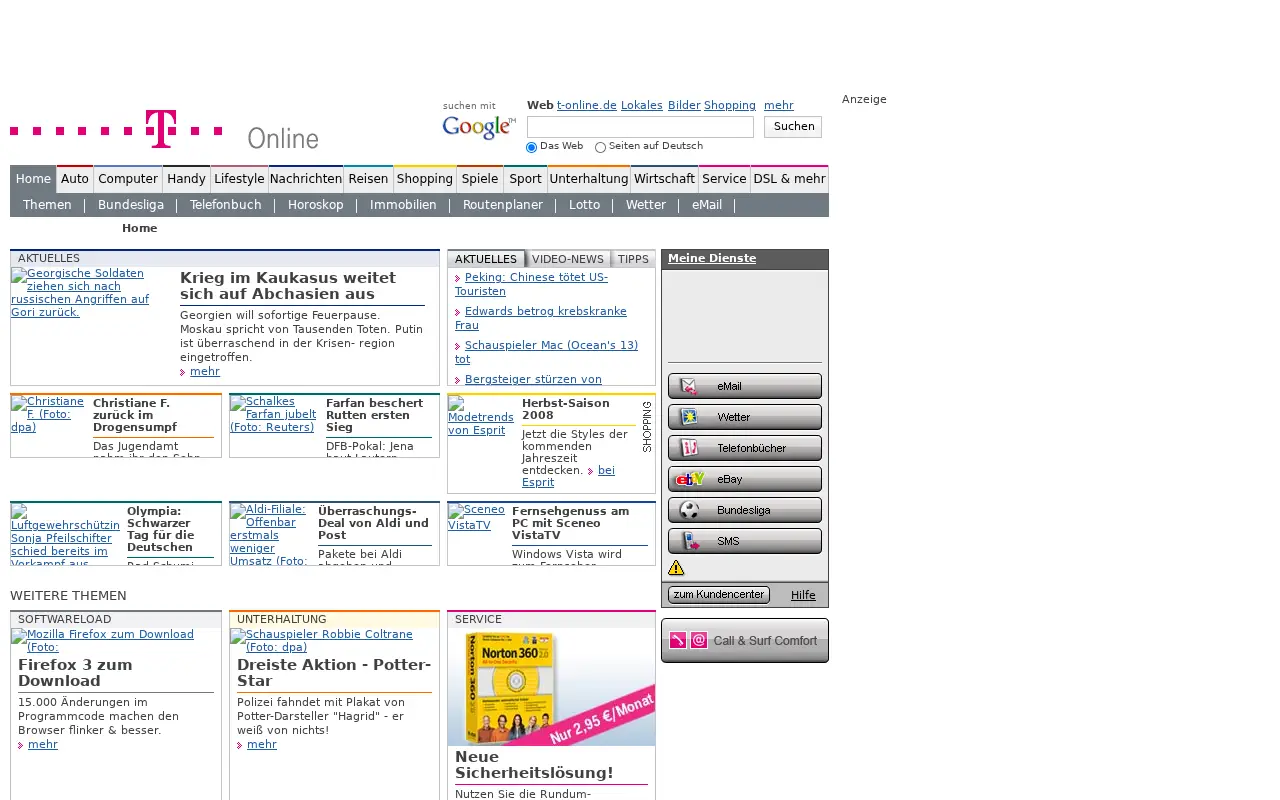
Task: Open the Computer navigation tab
Action: pos(128,179)
